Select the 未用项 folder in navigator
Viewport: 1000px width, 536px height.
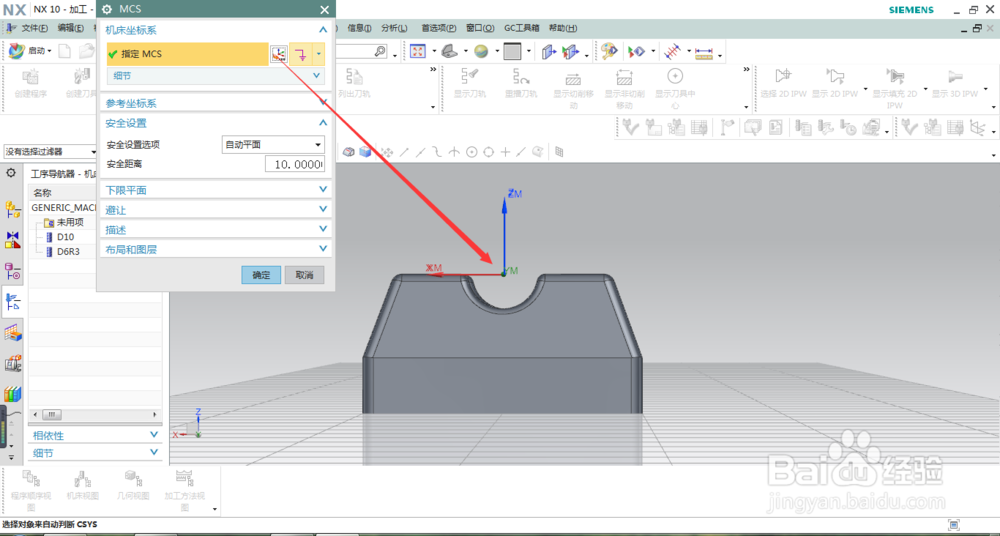(x=70, y=223)
